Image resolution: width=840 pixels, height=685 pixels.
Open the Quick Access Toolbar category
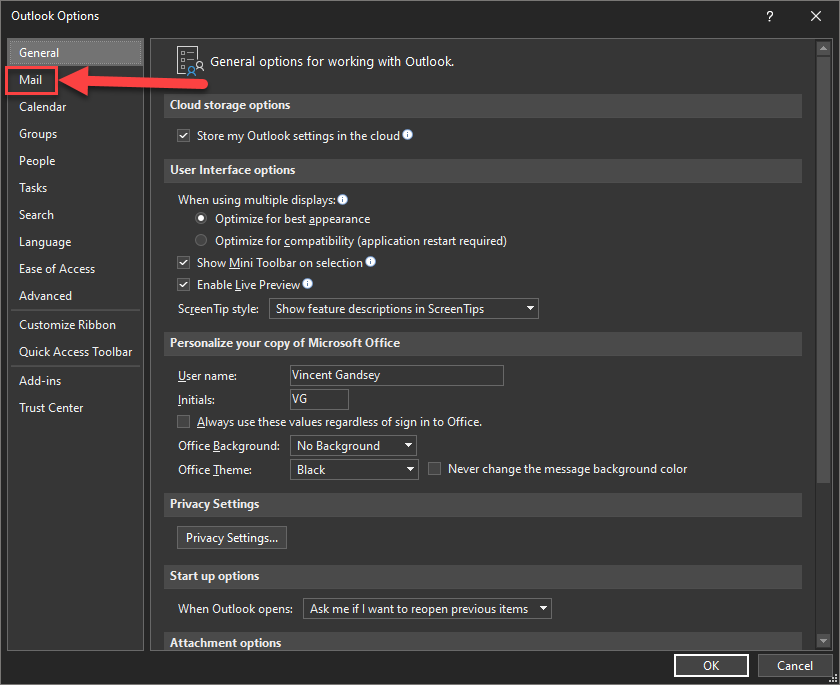(76, 352)
